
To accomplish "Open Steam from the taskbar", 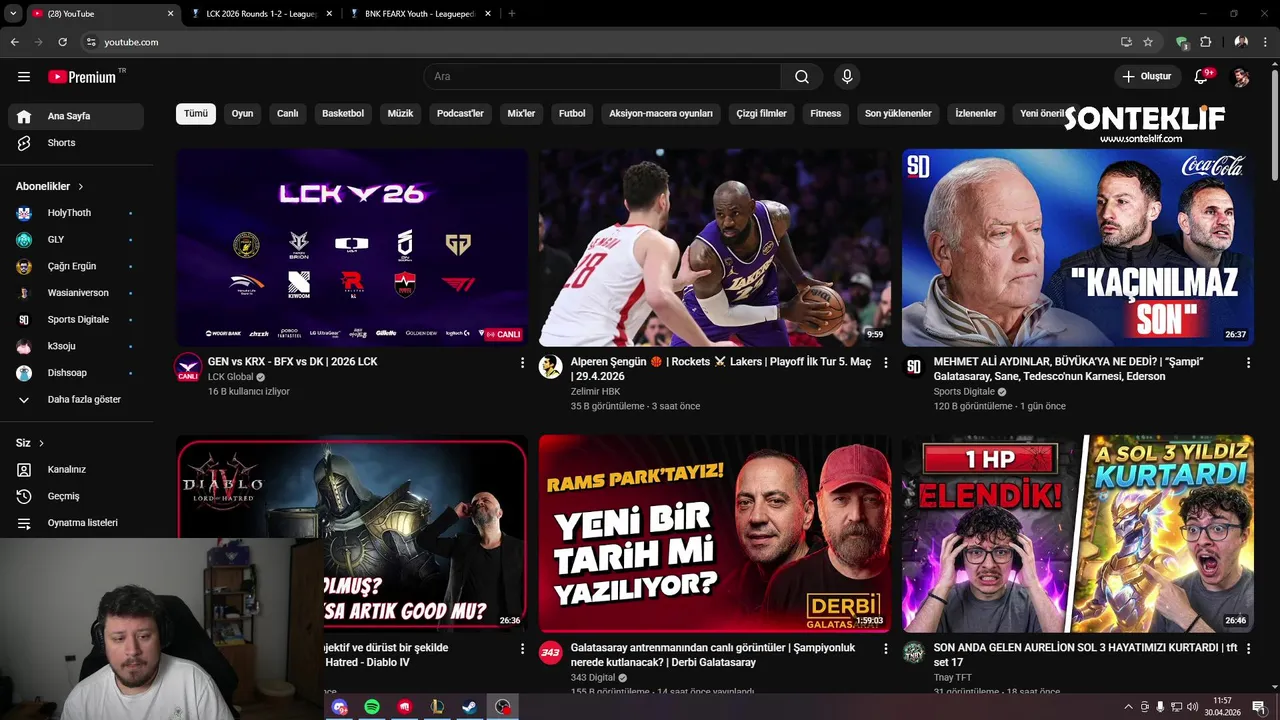I will (x=469, y=707).
